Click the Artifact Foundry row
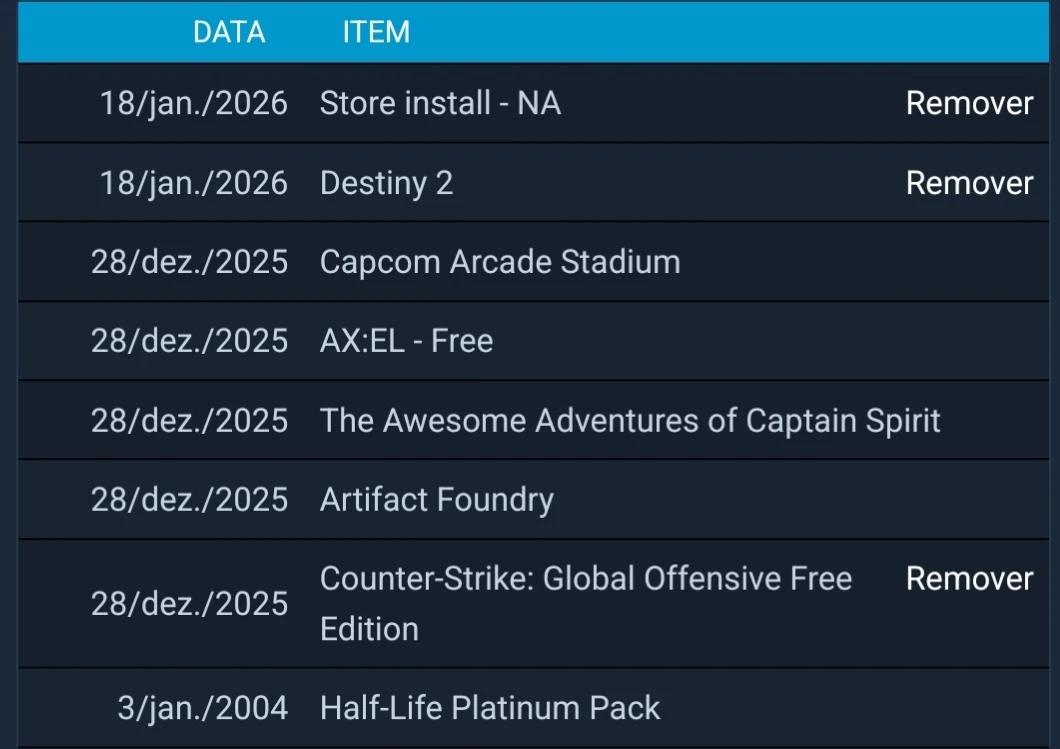Screen dimensions: 1060x749 click(436, 499)
